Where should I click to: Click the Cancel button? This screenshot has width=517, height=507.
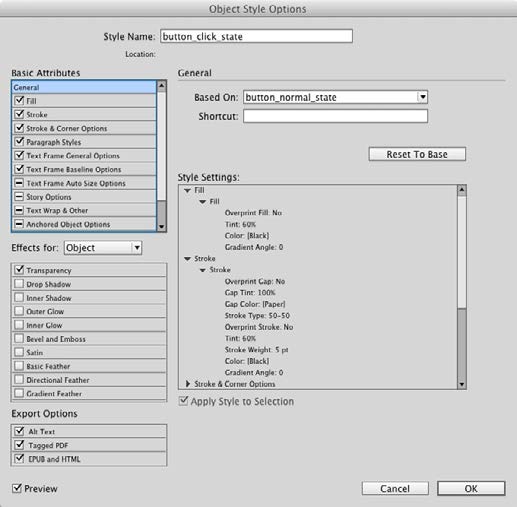point(395,488)
